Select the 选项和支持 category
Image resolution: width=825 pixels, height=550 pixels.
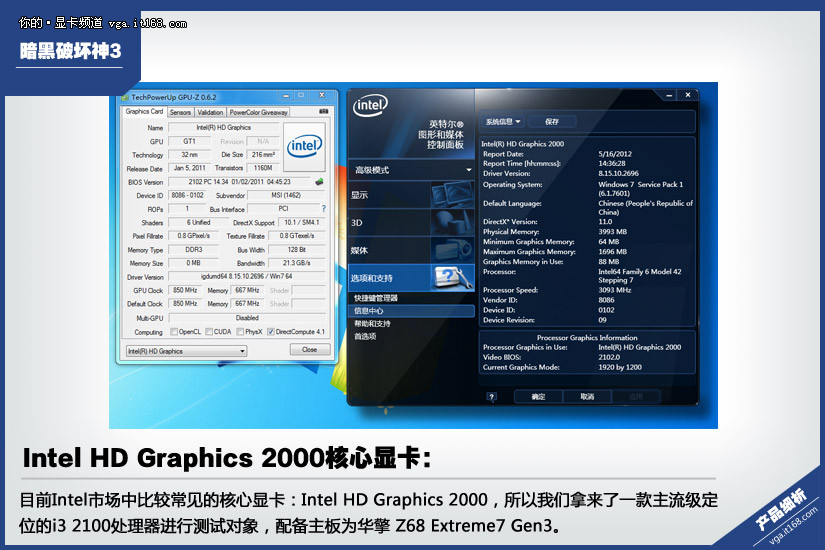[411, 278]
